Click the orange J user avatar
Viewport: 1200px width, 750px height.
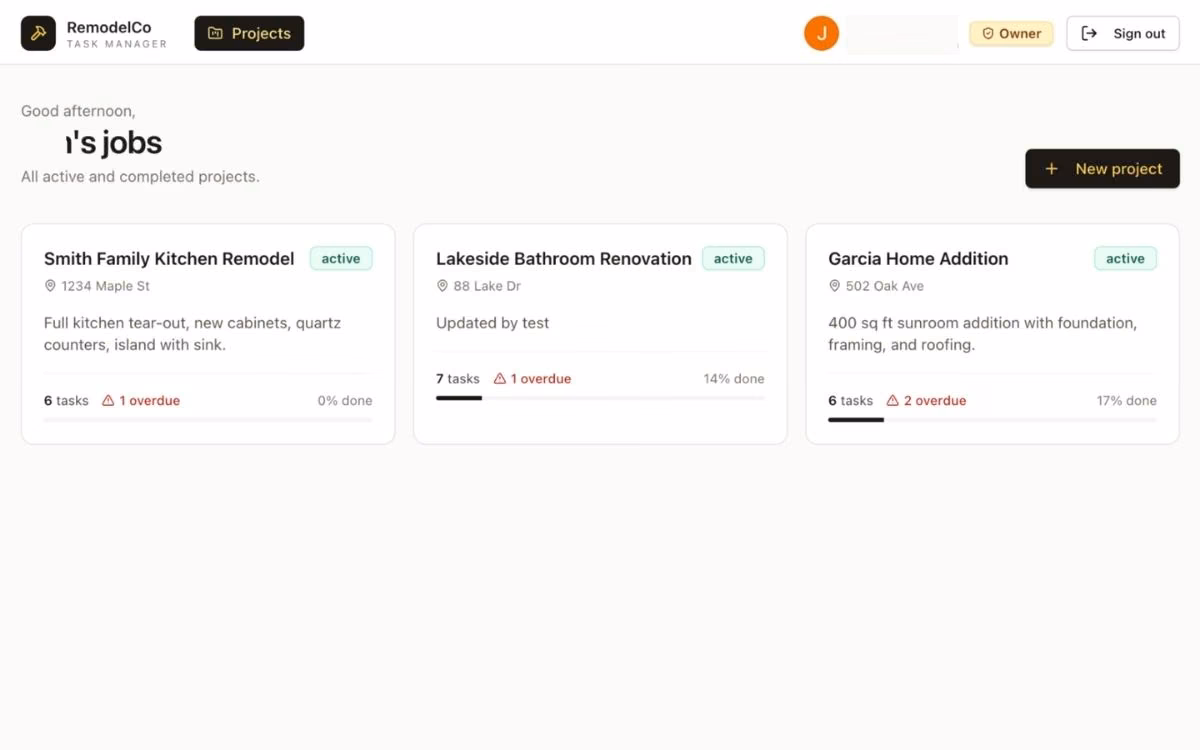point(821,33)
